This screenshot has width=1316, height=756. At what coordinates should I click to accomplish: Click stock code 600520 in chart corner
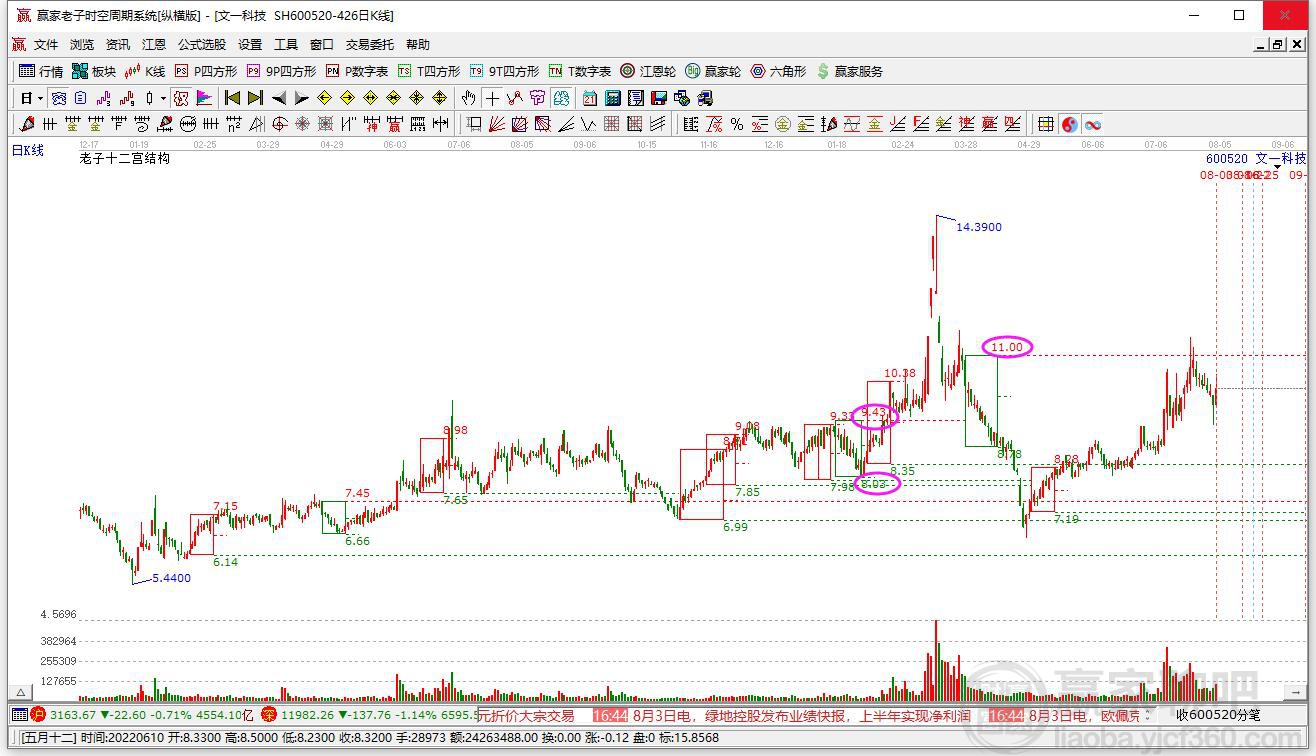click(1226, 158)
